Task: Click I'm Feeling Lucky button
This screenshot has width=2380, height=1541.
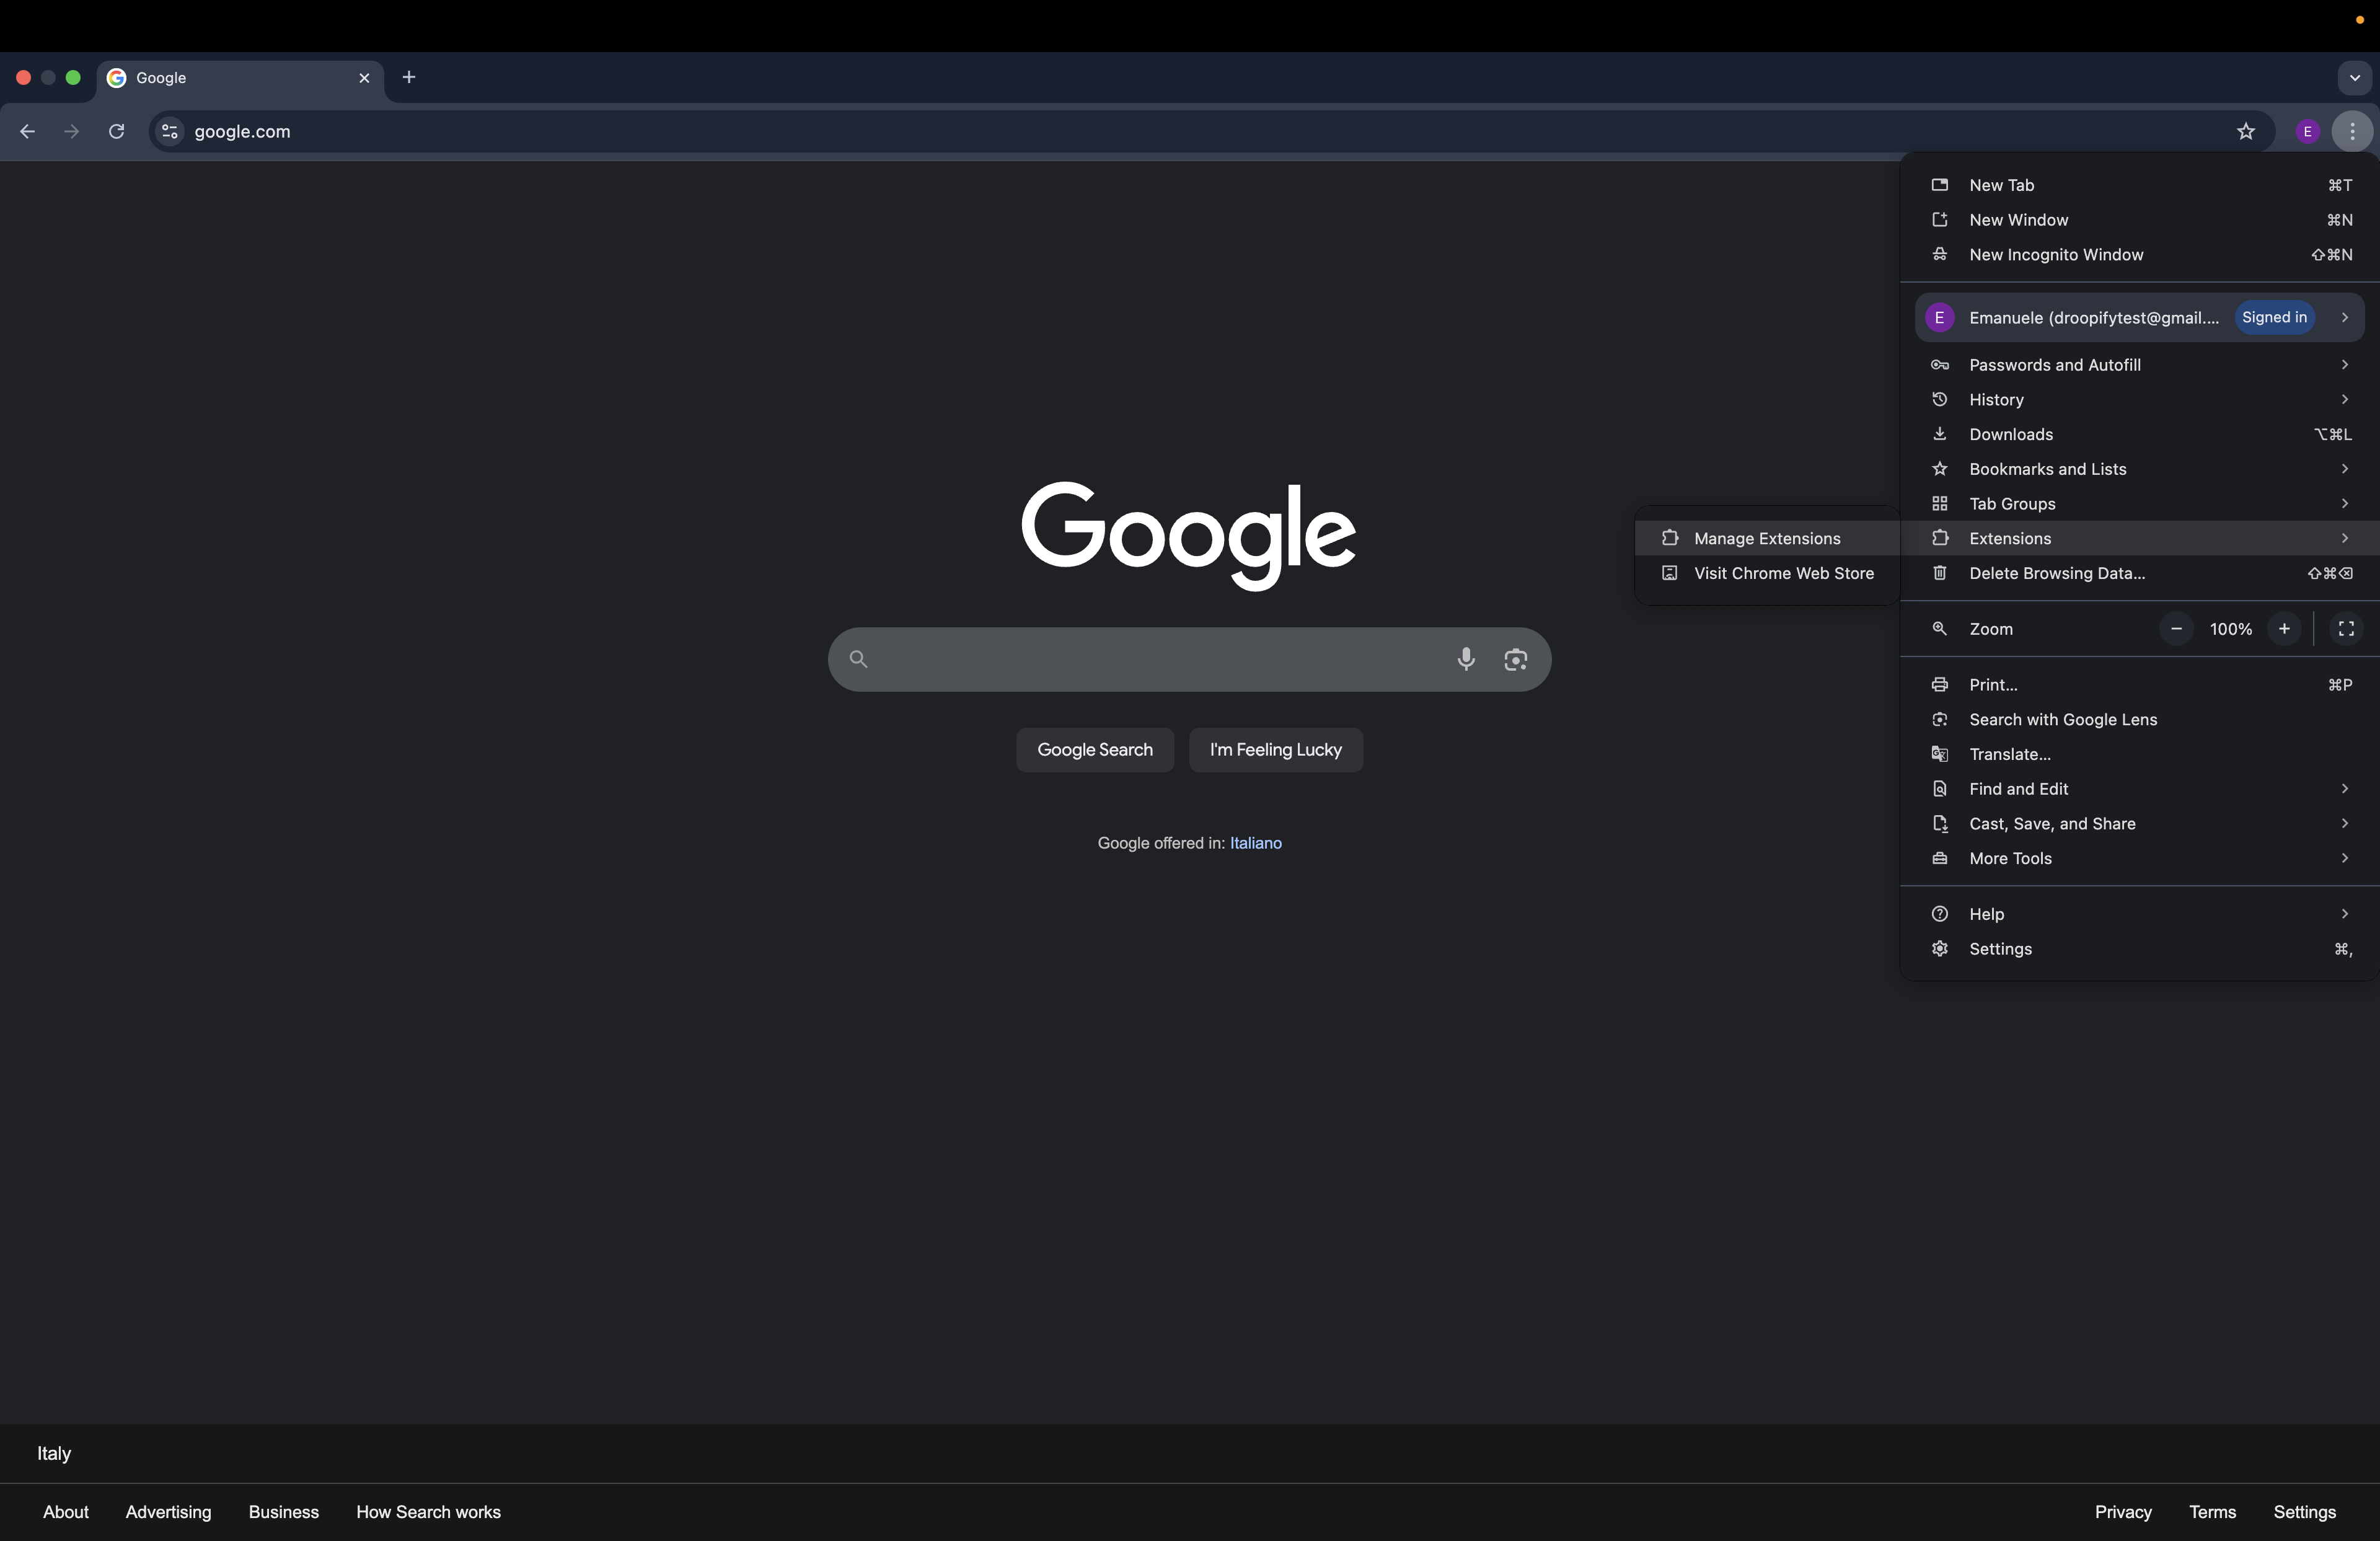Action: (x=1276, y=750)
